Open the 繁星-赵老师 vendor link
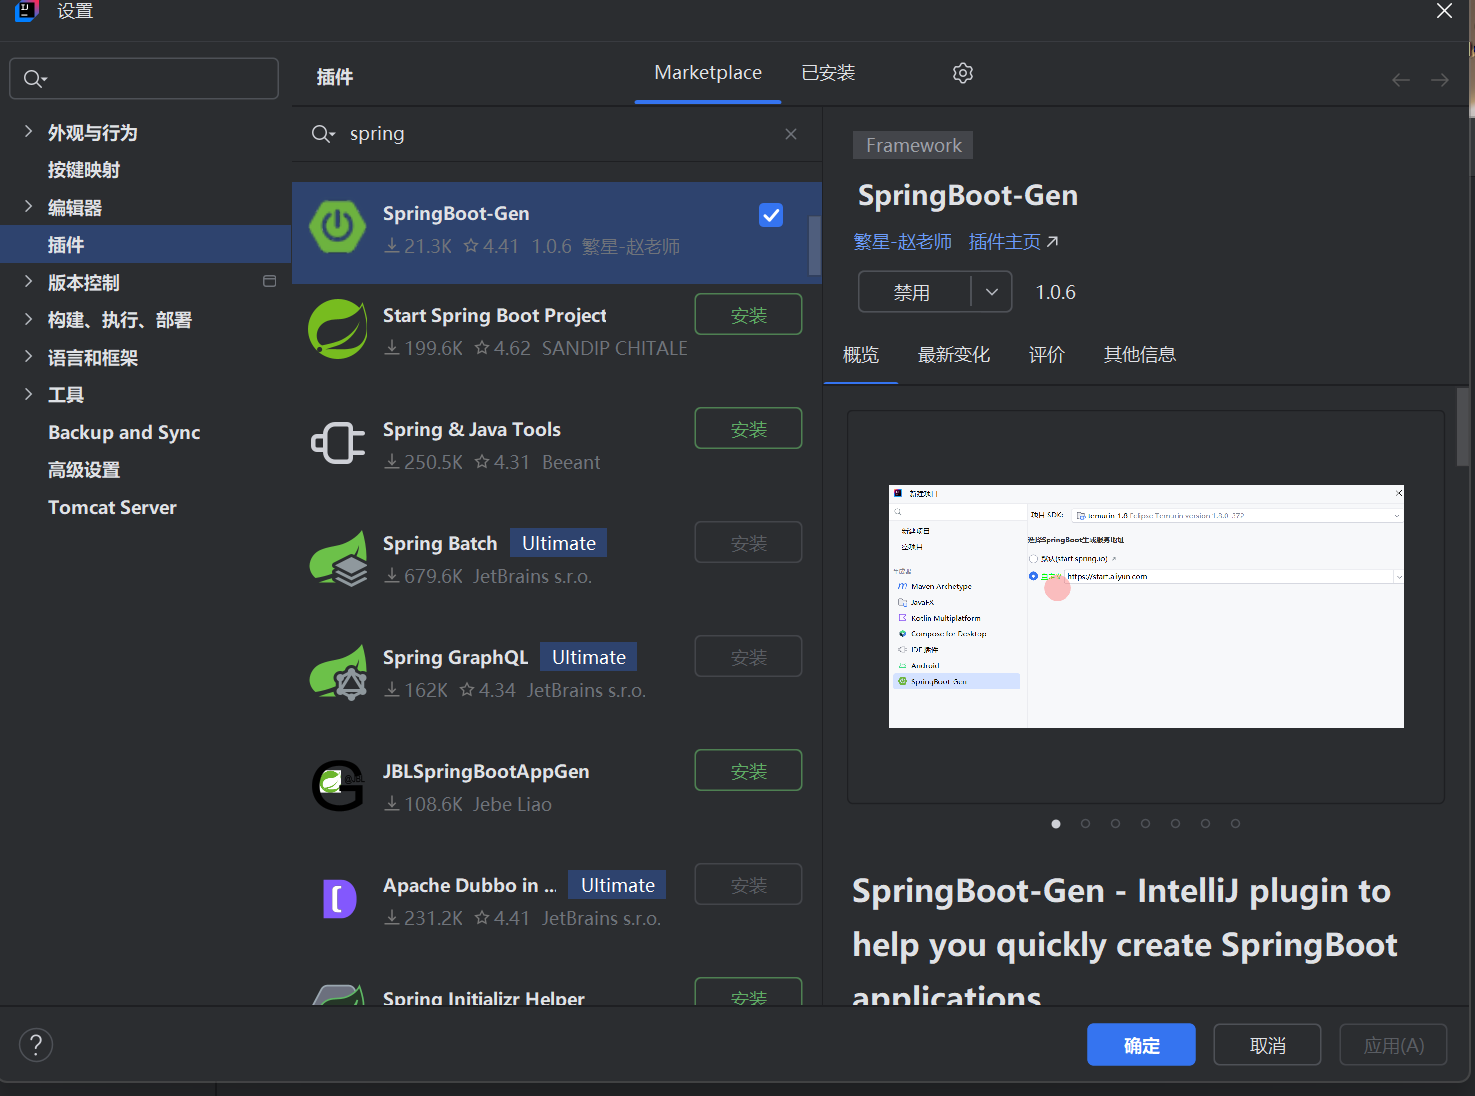1475x1096 pixels. click(x=903, y=242)
